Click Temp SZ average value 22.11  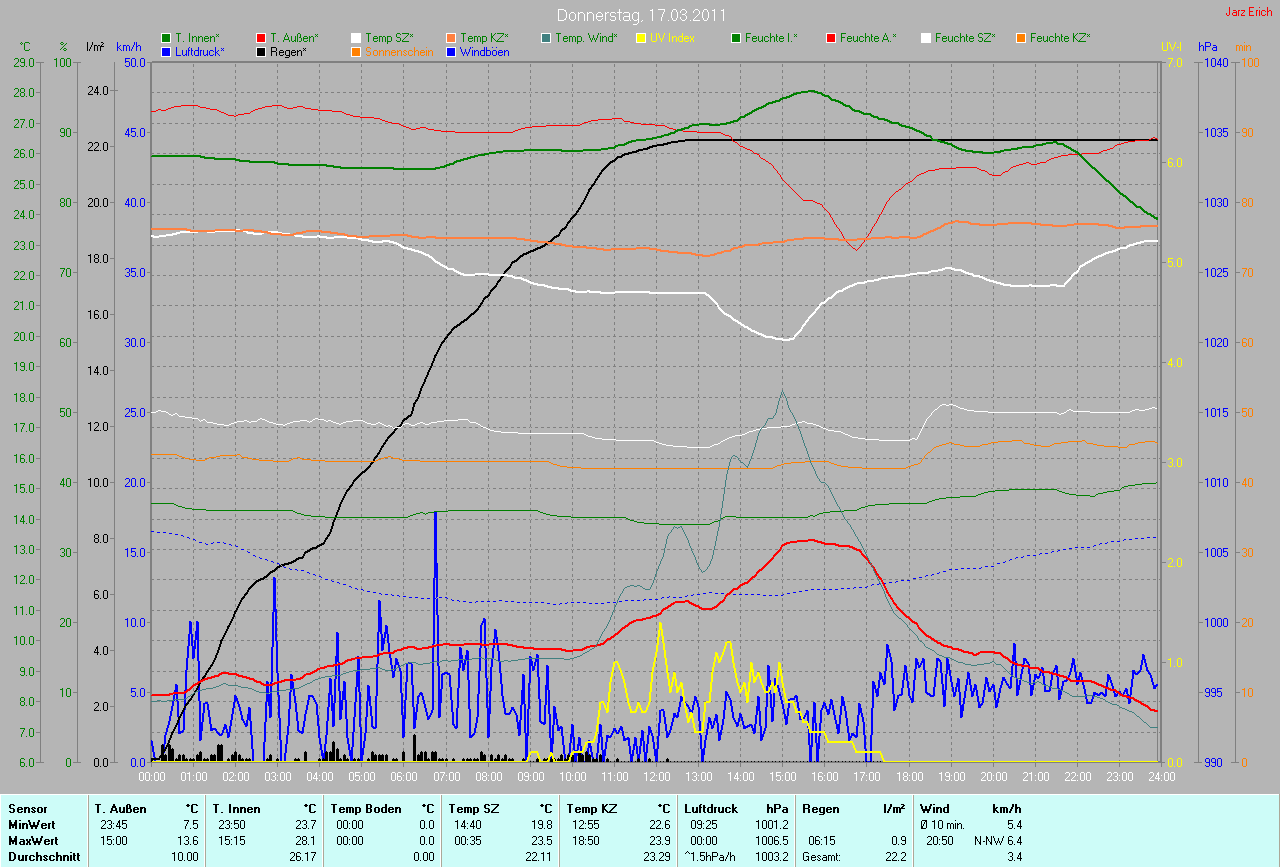tap(540, 857)
